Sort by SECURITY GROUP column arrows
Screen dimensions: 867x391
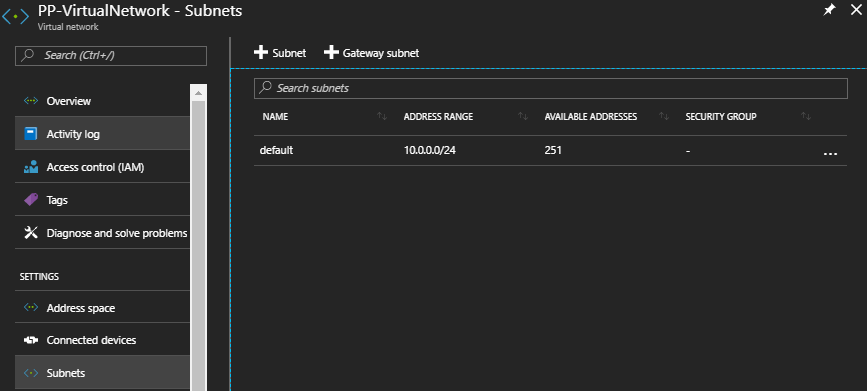point(806,116)
